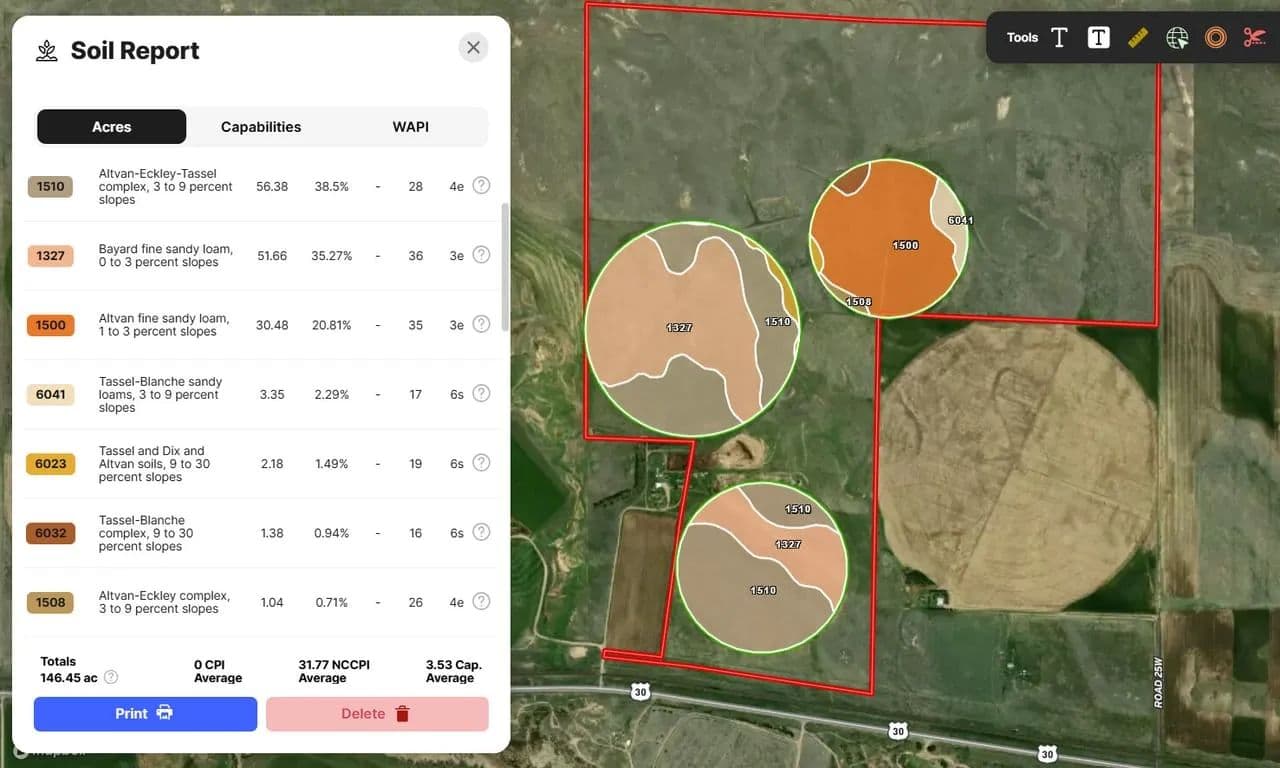
Task: Select the red scissors cut tool
Action: [1254, 38]
